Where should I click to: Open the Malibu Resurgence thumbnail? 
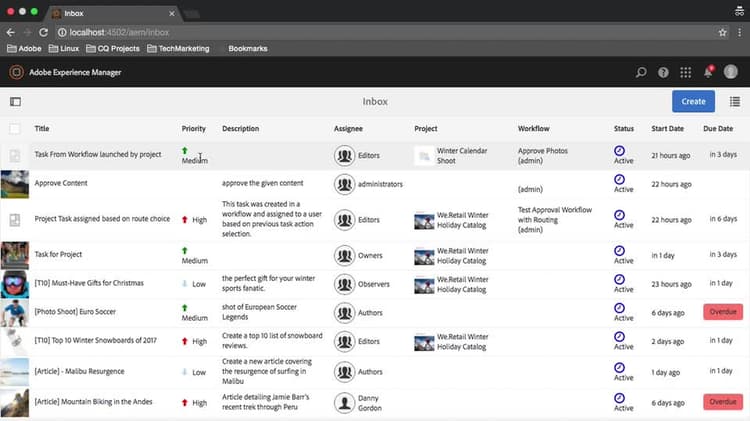click(x=14, y=372)
